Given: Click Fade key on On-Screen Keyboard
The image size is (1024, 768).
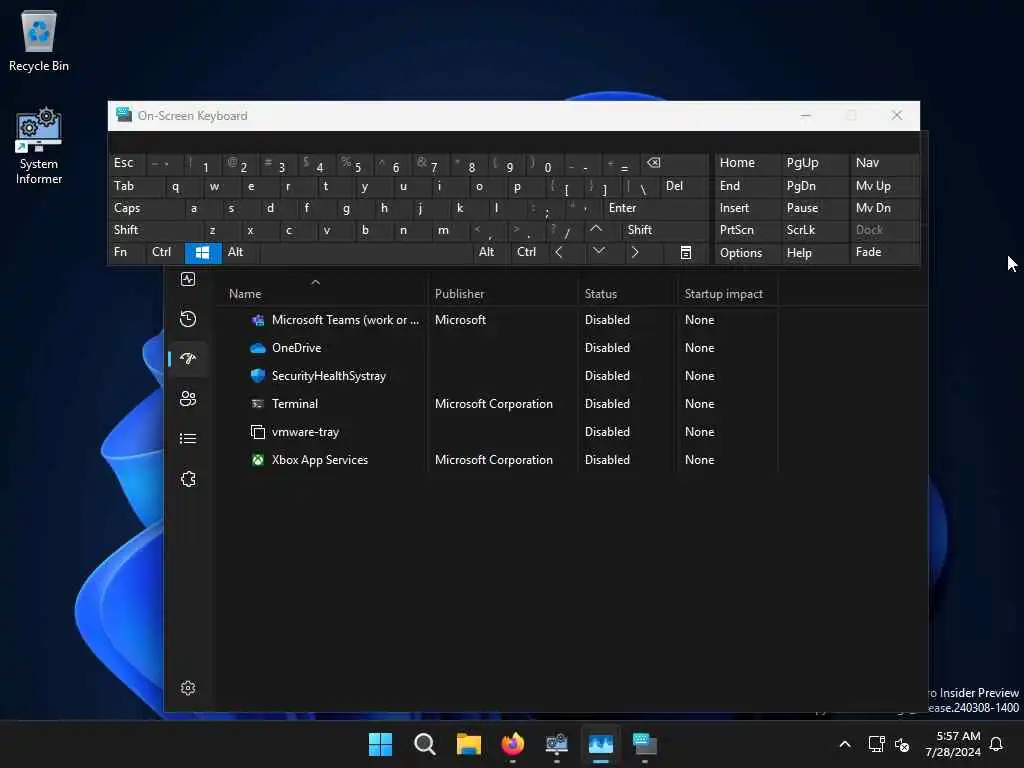Looking at the screenshot, I should click(x=884, y=252).
